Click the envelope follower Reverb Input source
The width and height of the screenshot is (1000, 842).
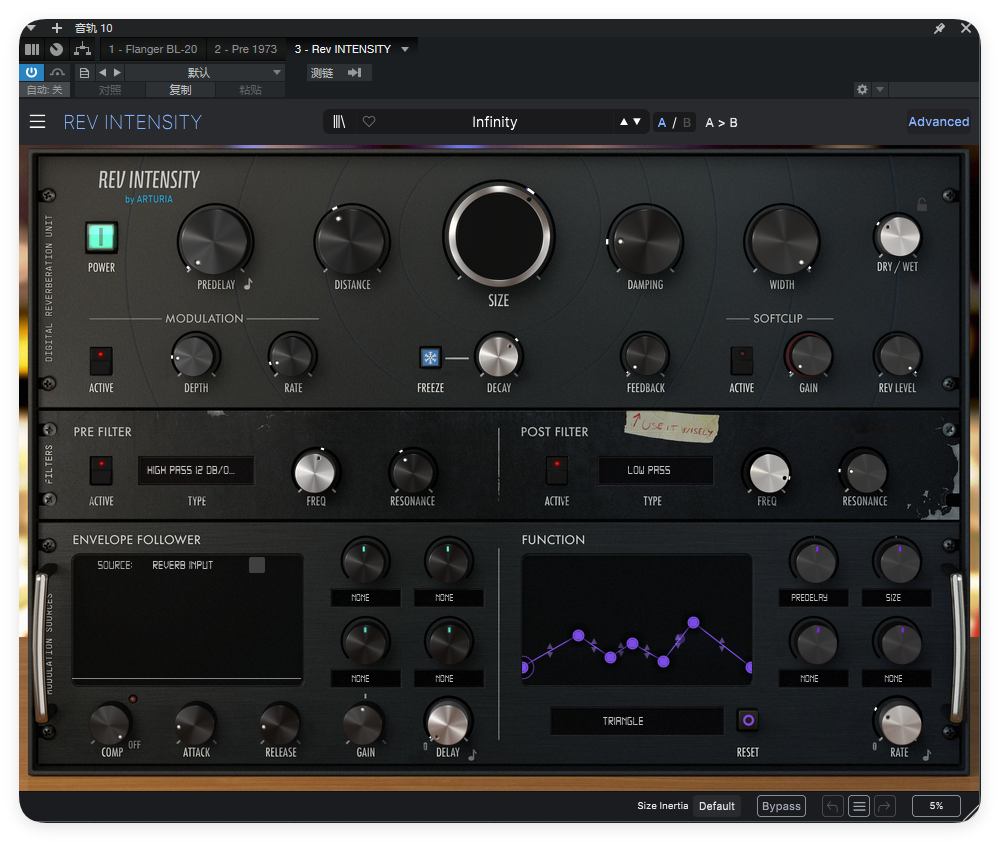point(182,565)
